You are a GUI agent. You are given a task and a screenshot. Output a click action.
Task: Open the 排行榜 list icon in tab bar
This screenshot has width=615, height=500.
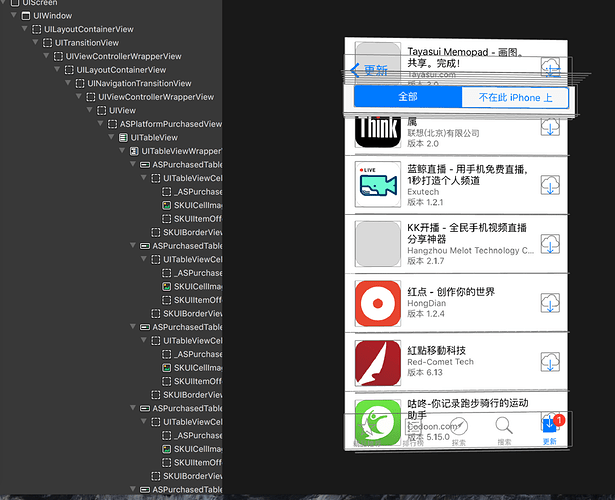413,427
